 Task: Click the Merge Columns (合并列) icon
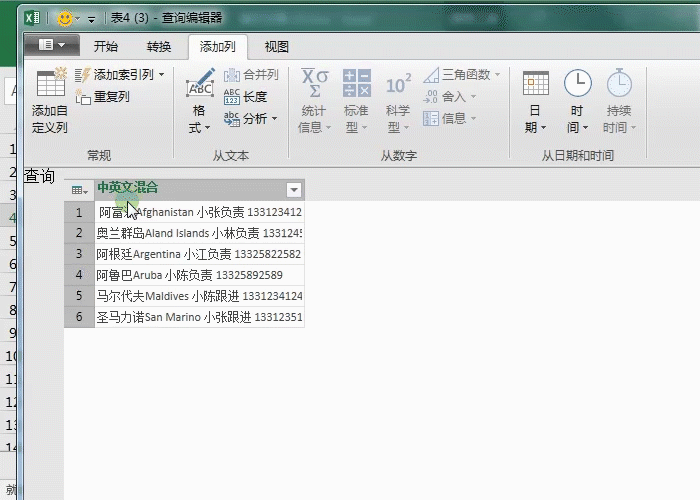232,75
